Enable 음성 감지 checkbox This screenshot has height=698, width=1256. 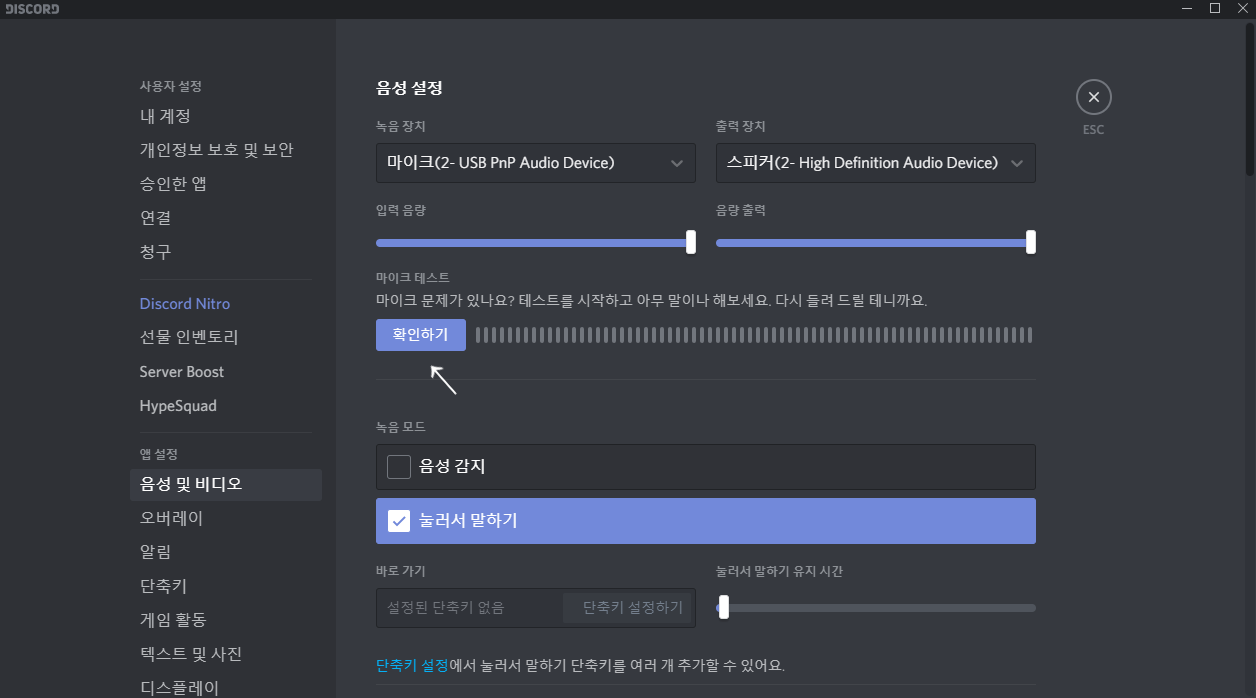coord(399,466)
